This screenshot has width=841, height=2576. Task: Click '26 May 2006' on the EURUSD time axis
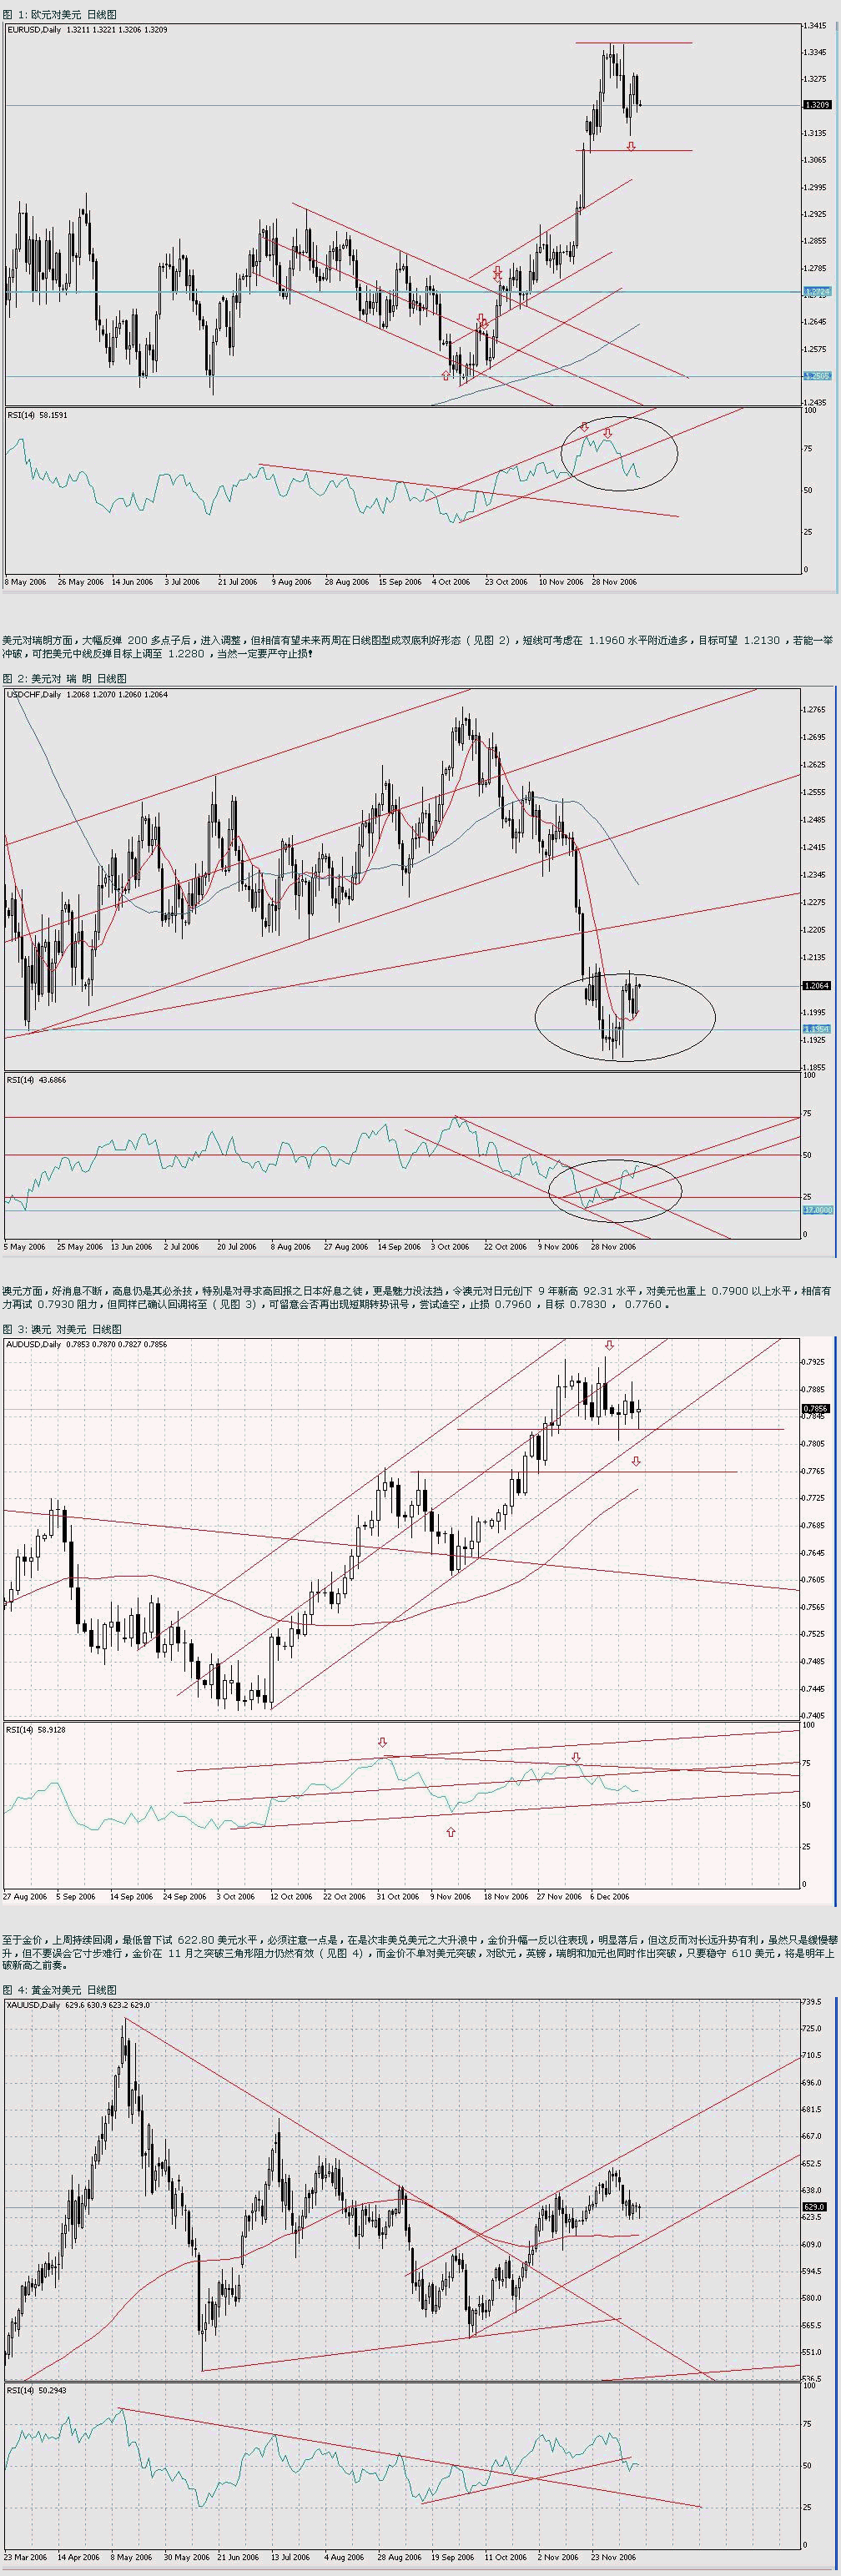tap(80, 581)
